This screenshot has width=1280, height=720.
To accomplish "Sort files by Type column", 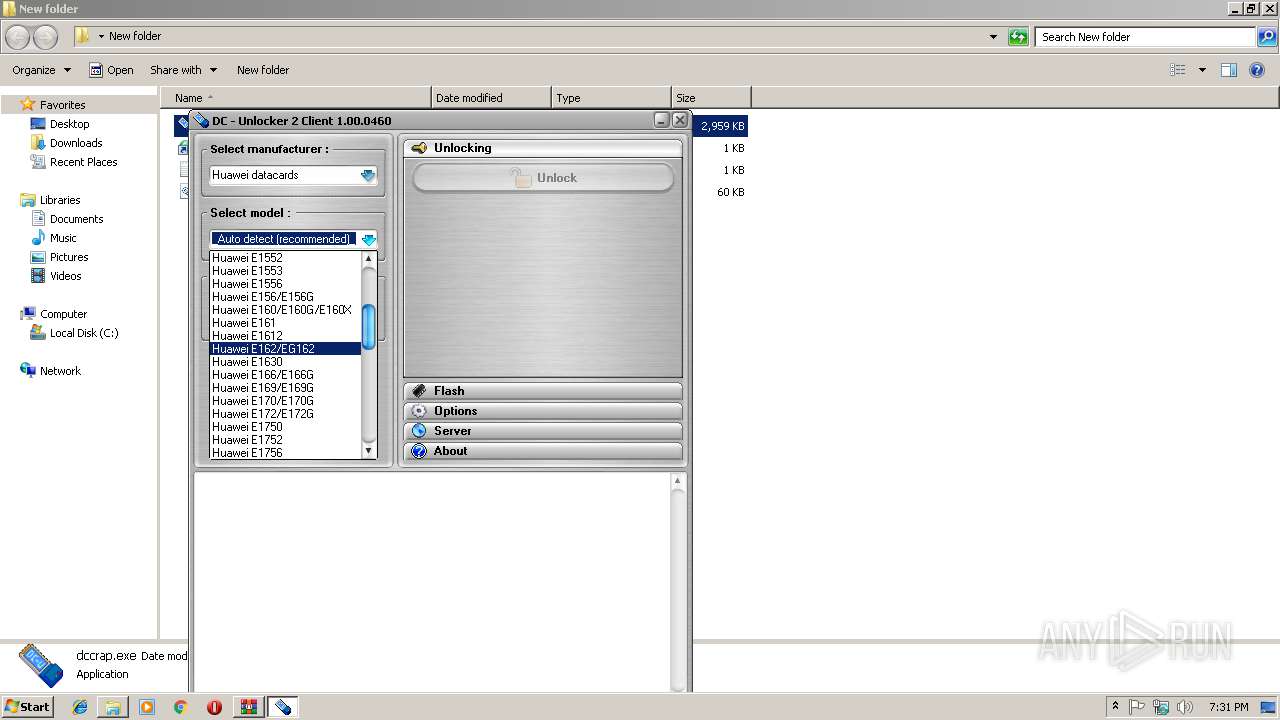I will pos(611,98).
